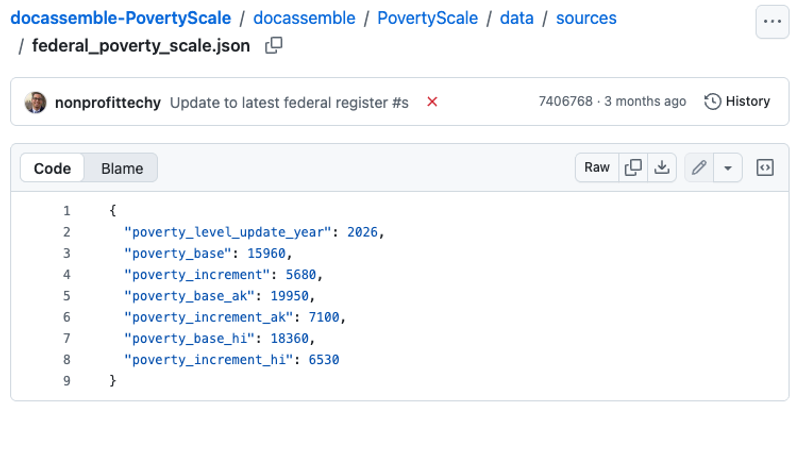
Task: Navigate to PovertyScale folder breadcrumb
Action: point(428,18)
